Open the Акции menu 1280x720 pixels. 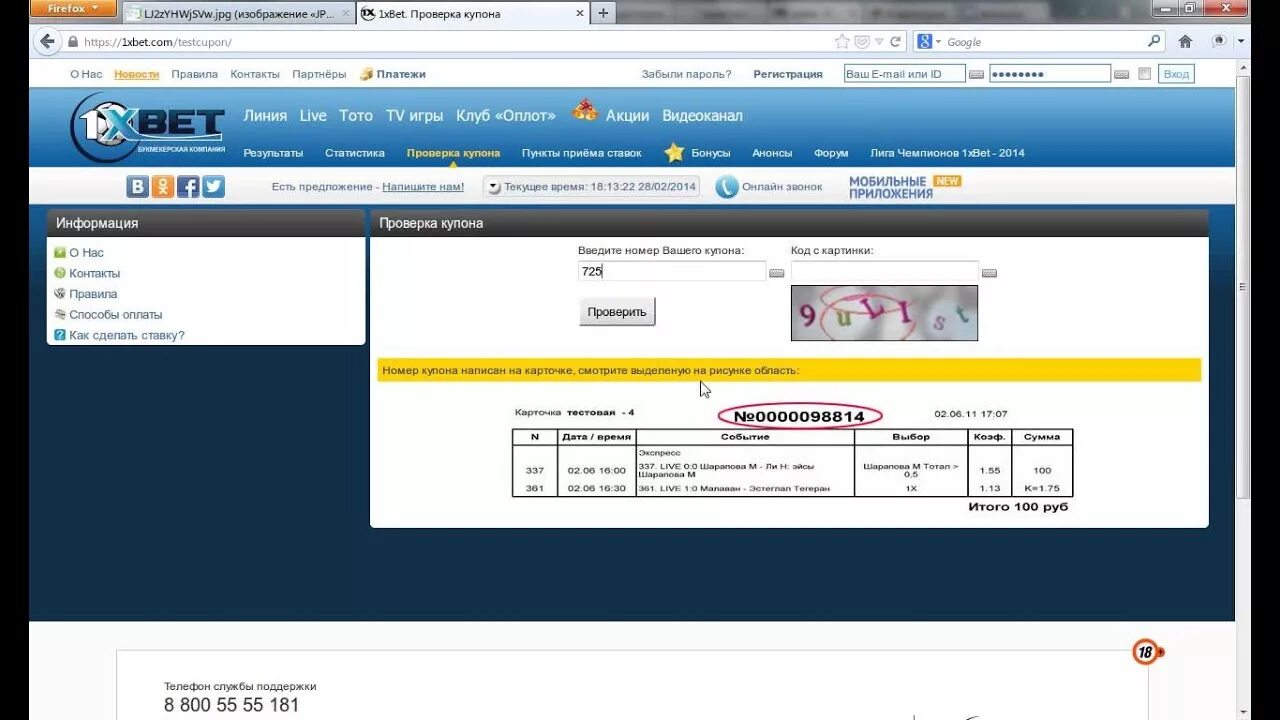point(627,116)
